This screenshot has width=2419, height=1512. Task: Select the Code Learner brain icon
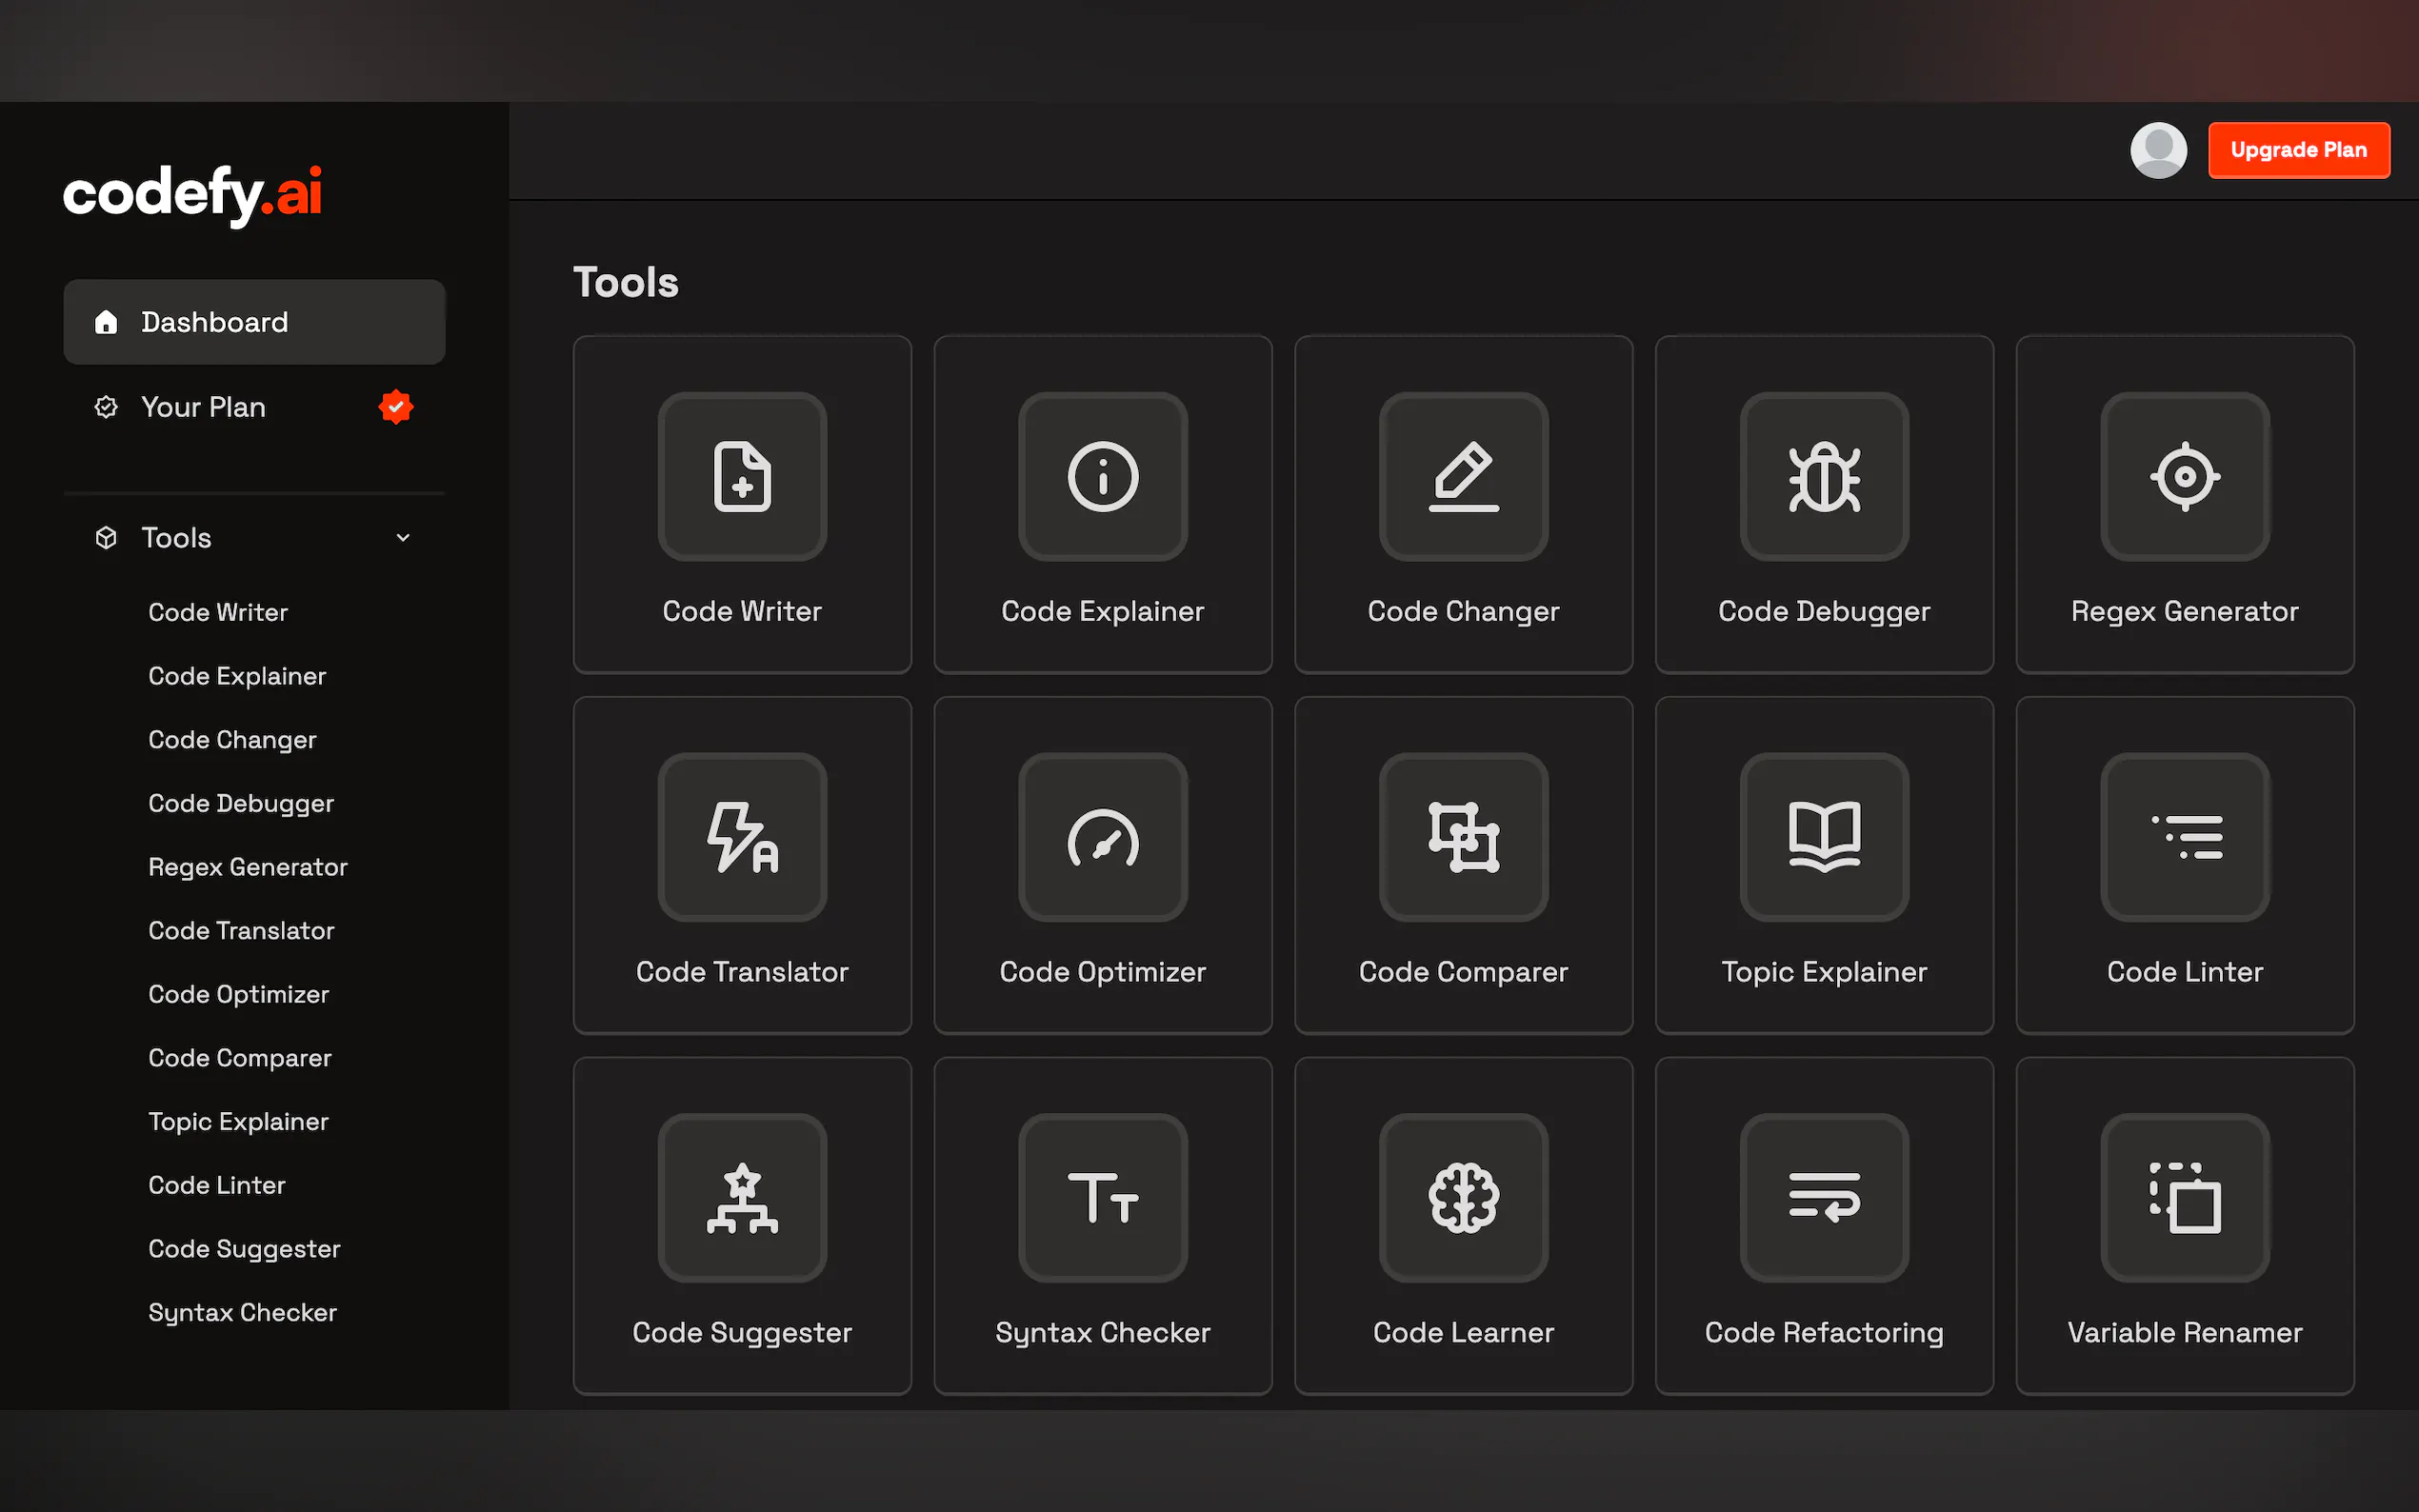1463,1197
